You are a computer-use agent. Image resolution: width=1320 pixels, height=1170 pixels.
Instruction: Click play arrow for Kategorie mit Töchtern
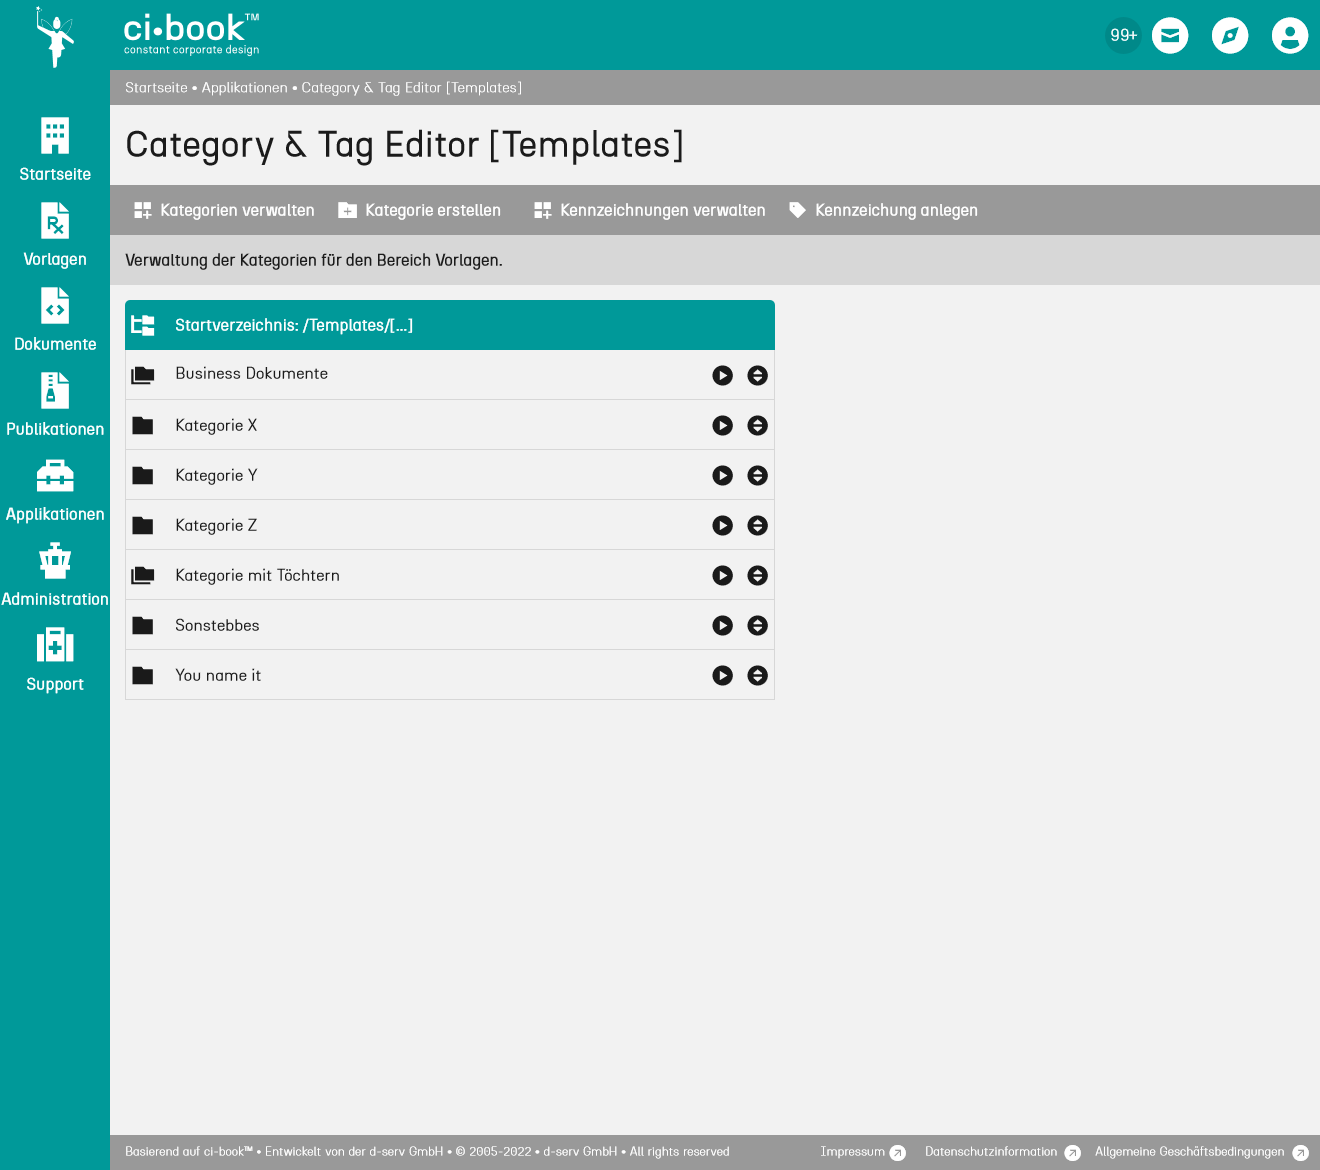[x=722, y=575]
